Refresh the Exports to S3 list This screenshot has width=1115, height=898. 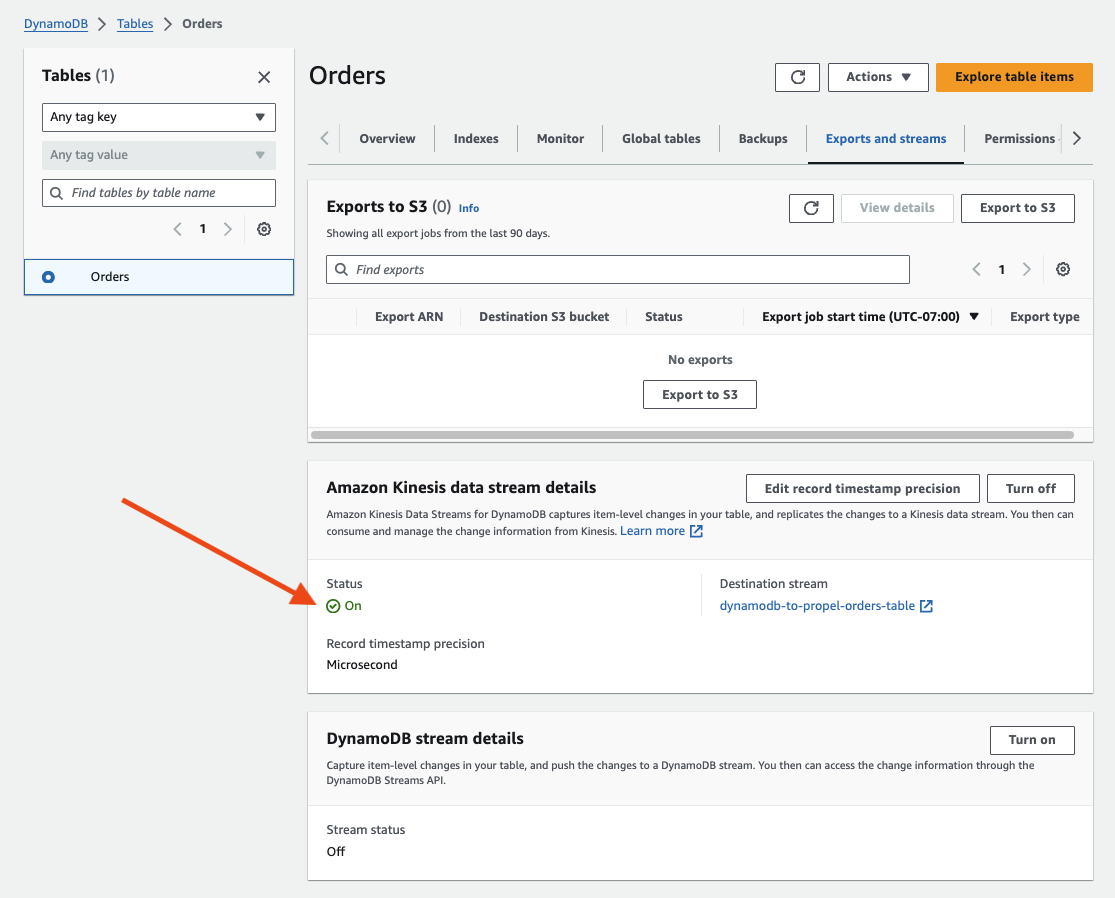click(x=811, y=208)
